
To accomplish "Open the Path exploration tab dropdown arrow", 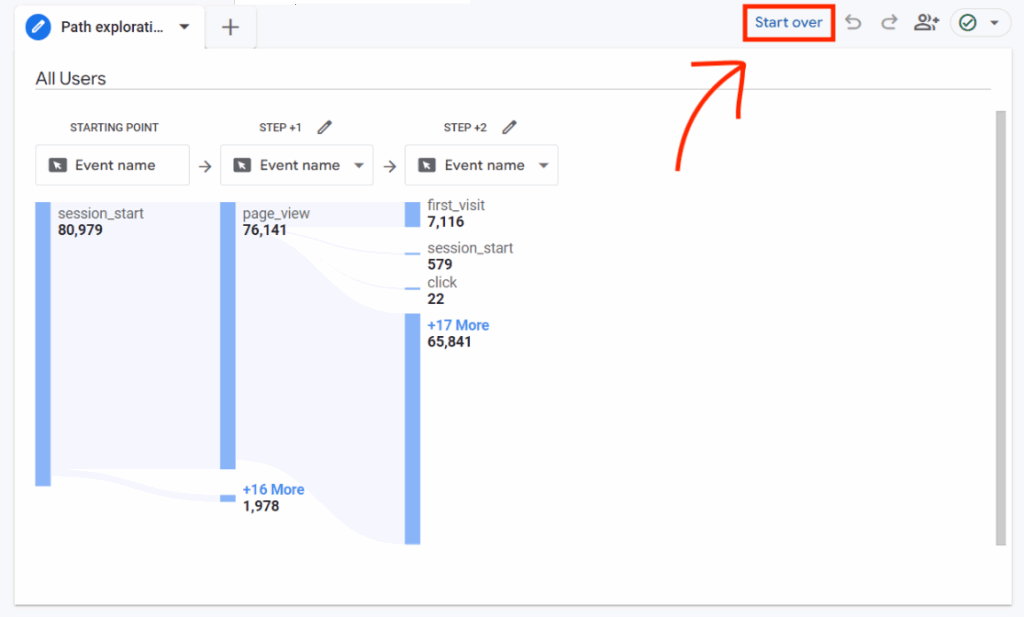I will (x=184, y=27).
